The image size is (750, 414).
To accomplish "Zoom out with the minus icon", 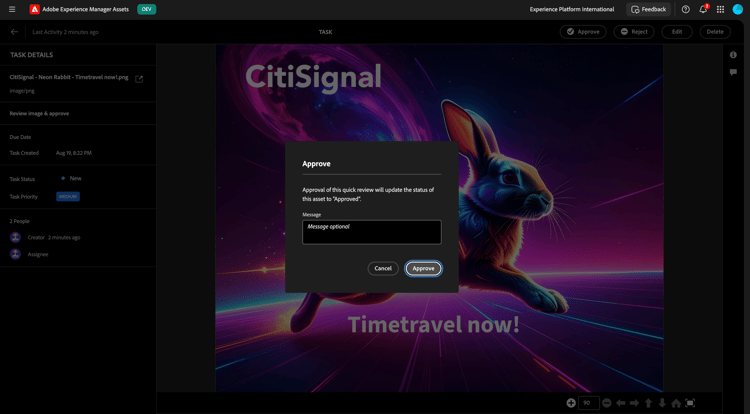I will [606, 403].
